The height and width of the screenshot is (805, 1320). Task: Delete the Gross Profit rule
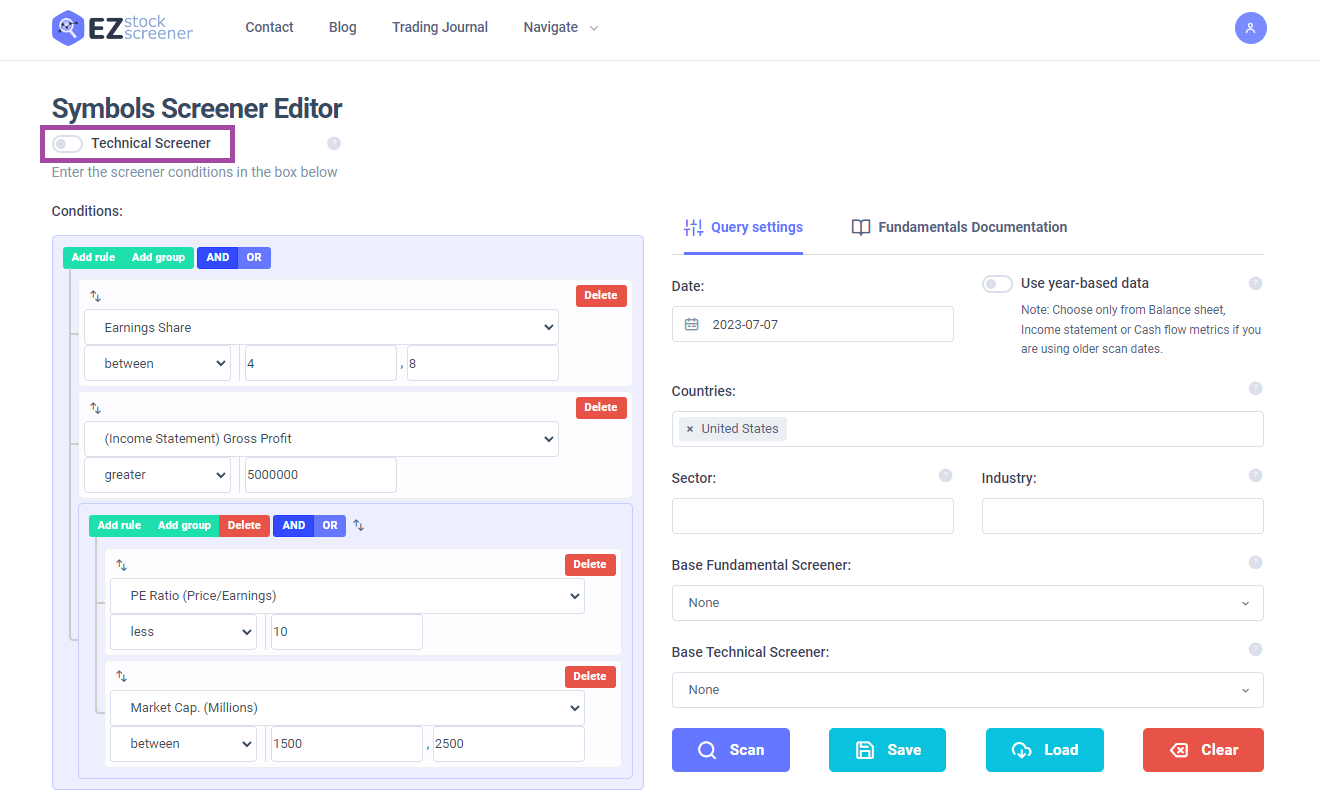[x=601, y=408]
